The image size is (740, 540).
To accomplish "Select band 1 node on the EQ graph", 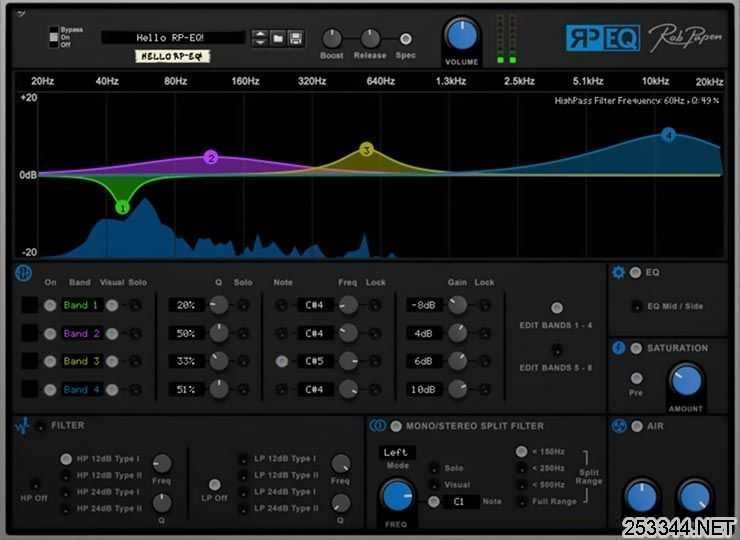I will pos(122,207).
